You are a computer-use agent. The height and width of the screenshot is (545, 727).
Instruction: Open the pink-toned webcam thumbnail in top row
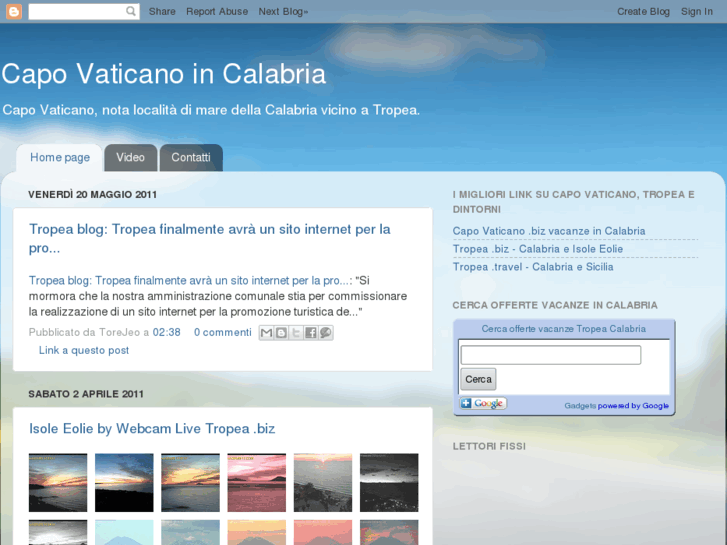[x=257, y=483]
